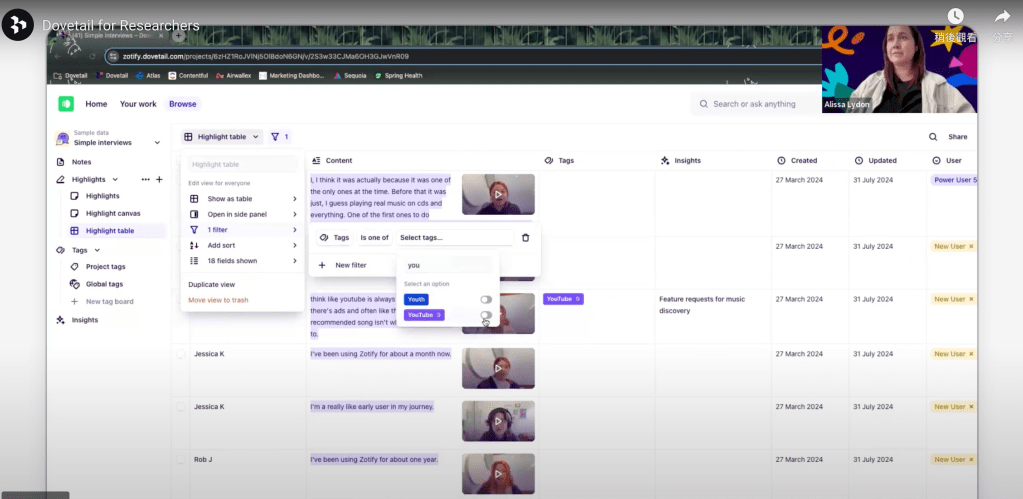
Task: Check the 'about a month now' Jessica K row
Action: pyautogui.click(x=181, y=354)
